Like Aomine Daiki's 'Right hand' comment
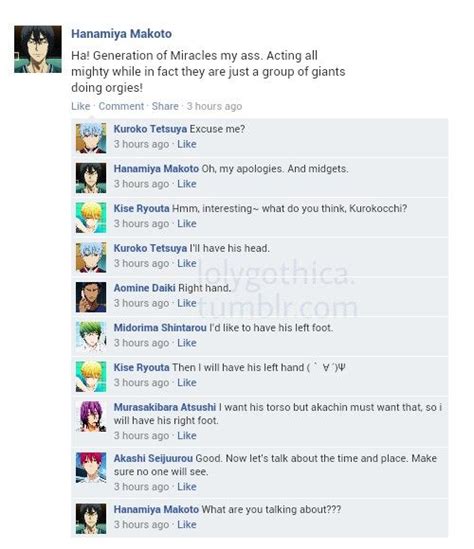 click(x=187, y=303)
